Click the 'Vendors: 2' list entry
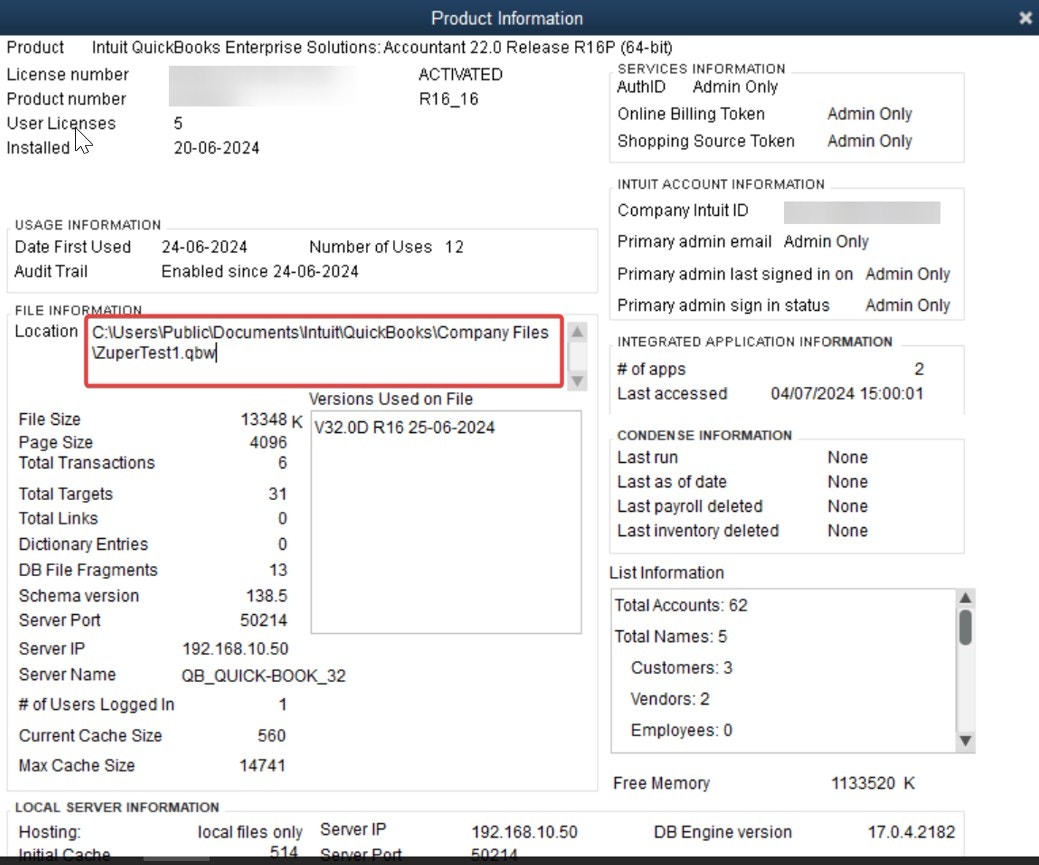 [x=670, y=699]
